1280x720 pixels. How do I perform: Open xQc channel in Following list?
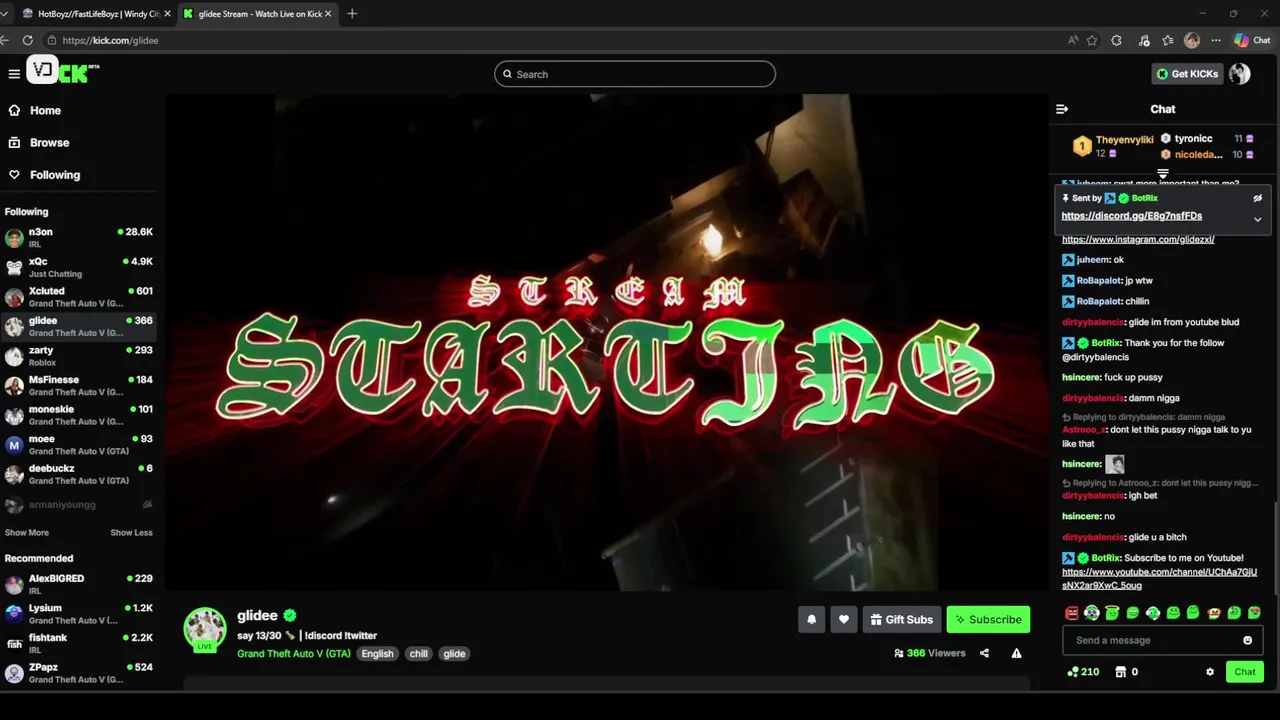point(79,267)
